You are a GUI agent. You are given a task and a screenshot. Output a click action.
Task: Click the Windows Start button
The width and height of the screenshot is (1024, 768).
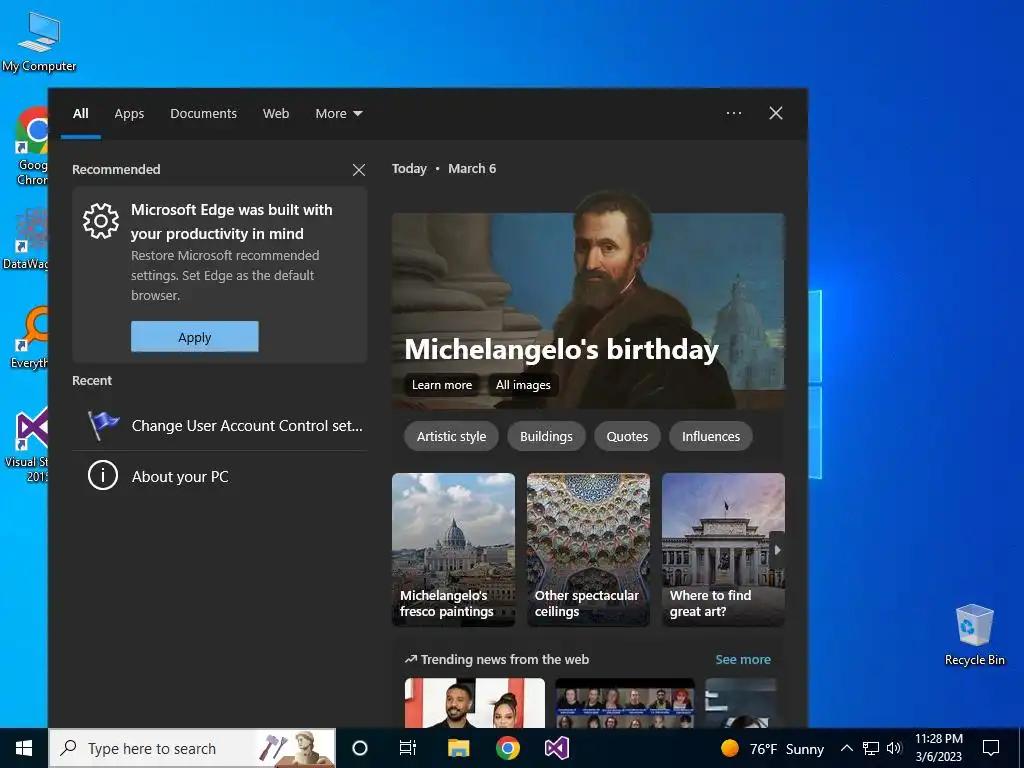click(24, 748)
